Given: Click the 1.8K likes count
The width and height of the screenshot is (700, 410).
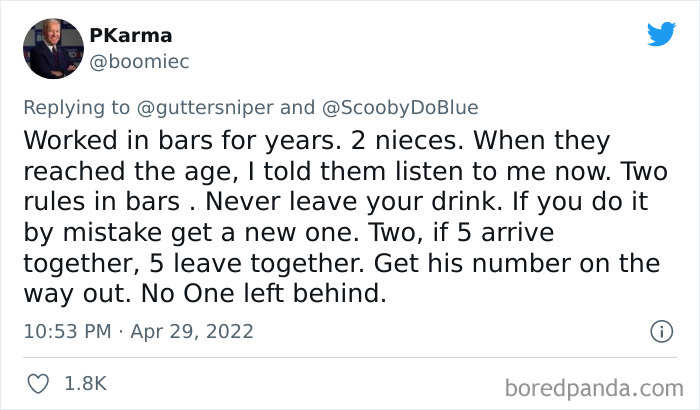Looking at the screenshot, I should [x=84, y=383].
